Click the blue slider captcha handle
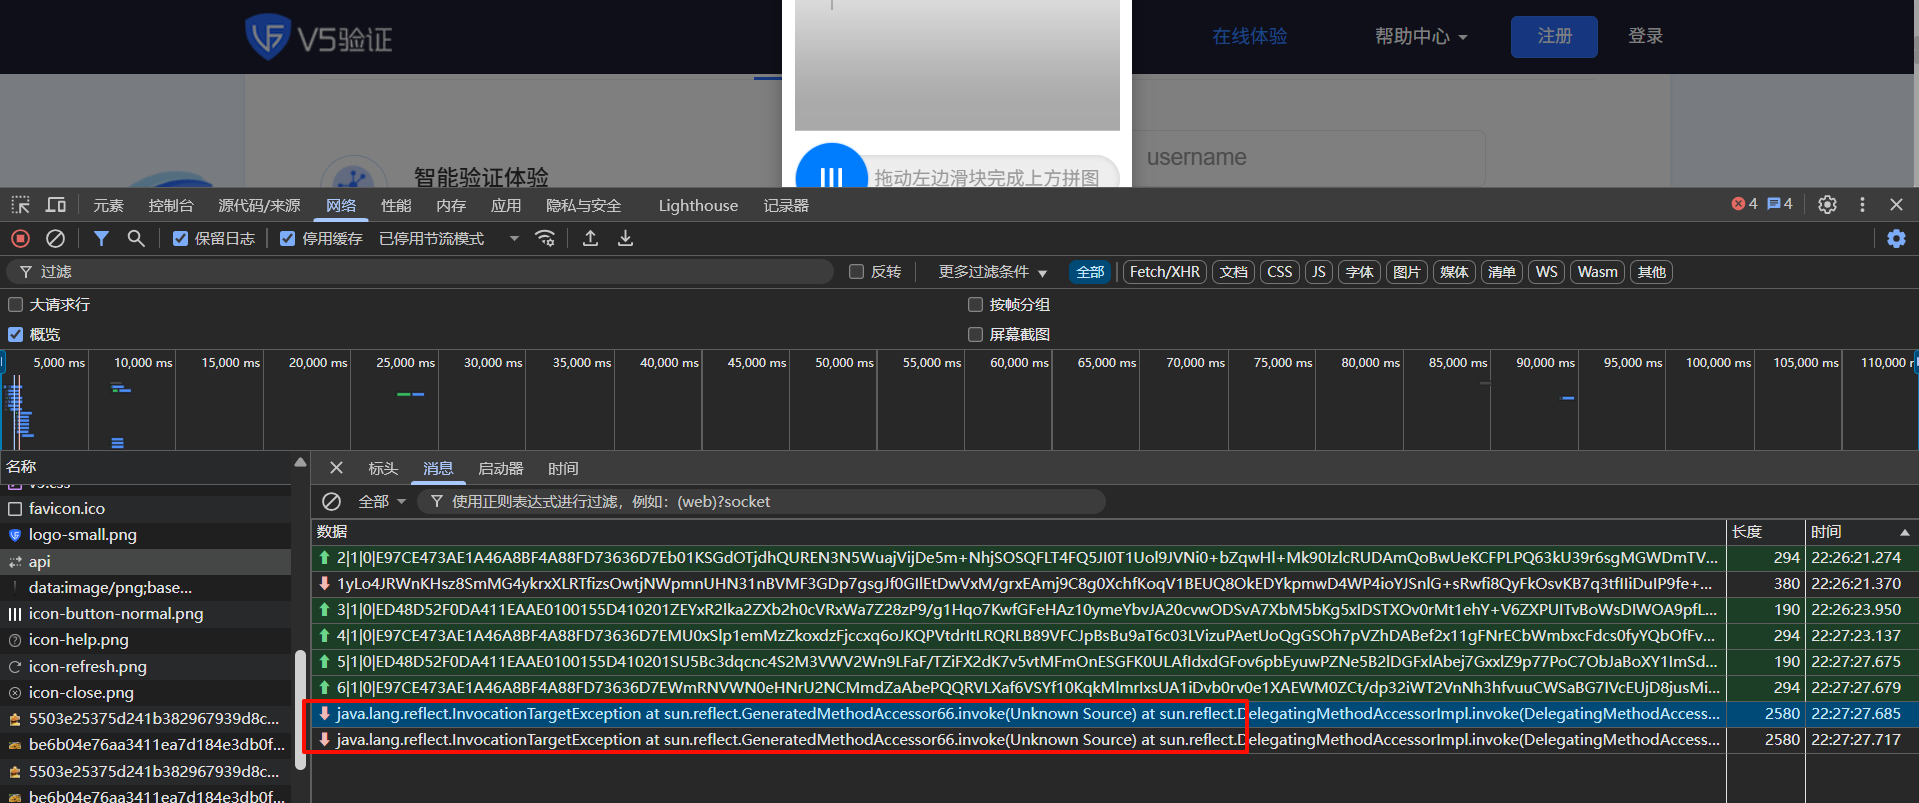 [831, 168]
